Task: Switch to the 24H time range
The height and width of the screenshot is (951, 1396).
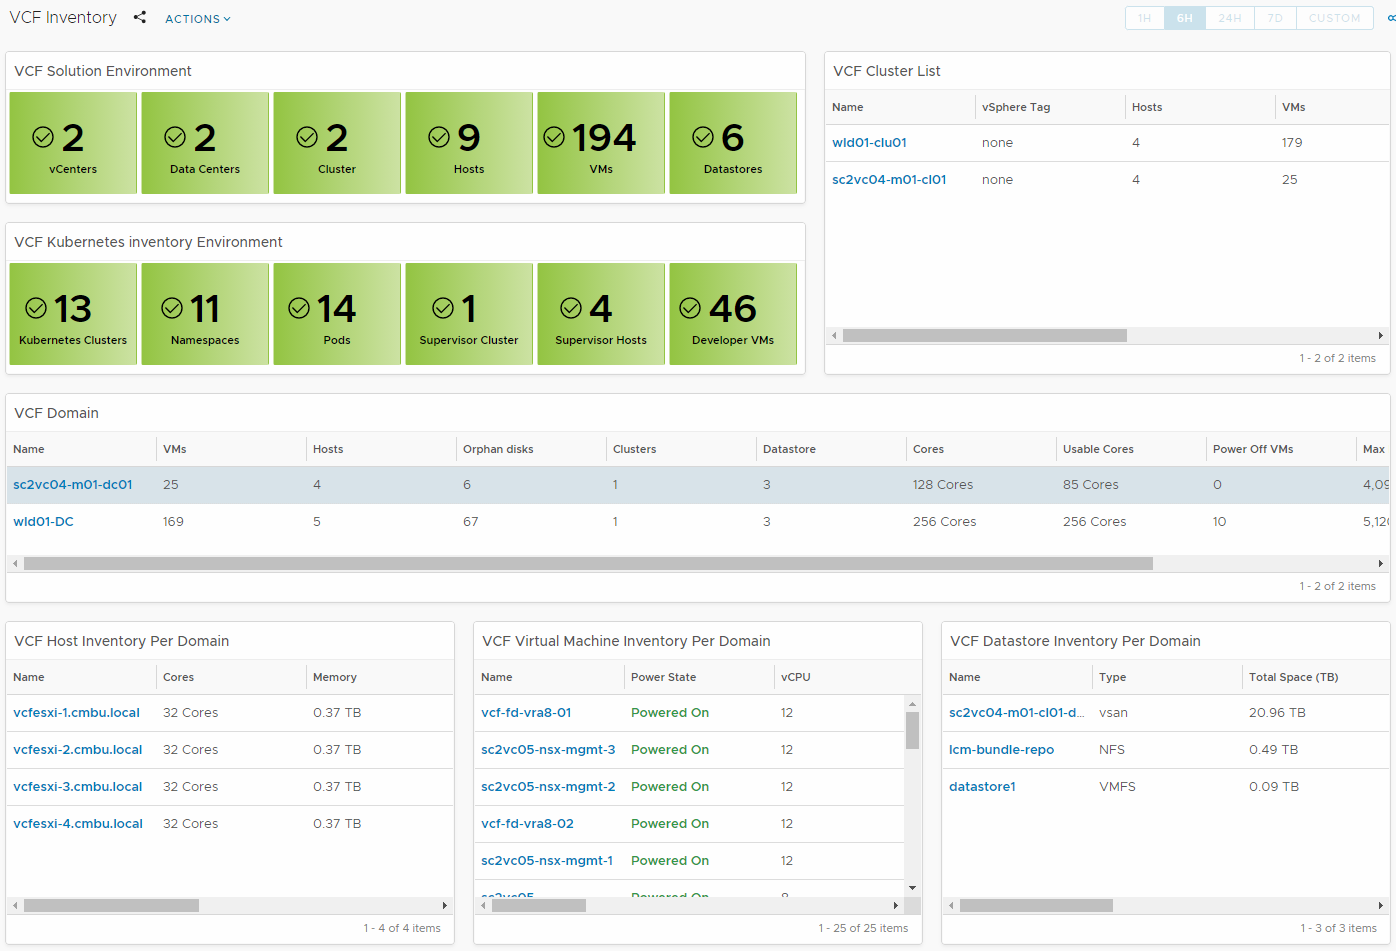Action: pos(1229,18)
